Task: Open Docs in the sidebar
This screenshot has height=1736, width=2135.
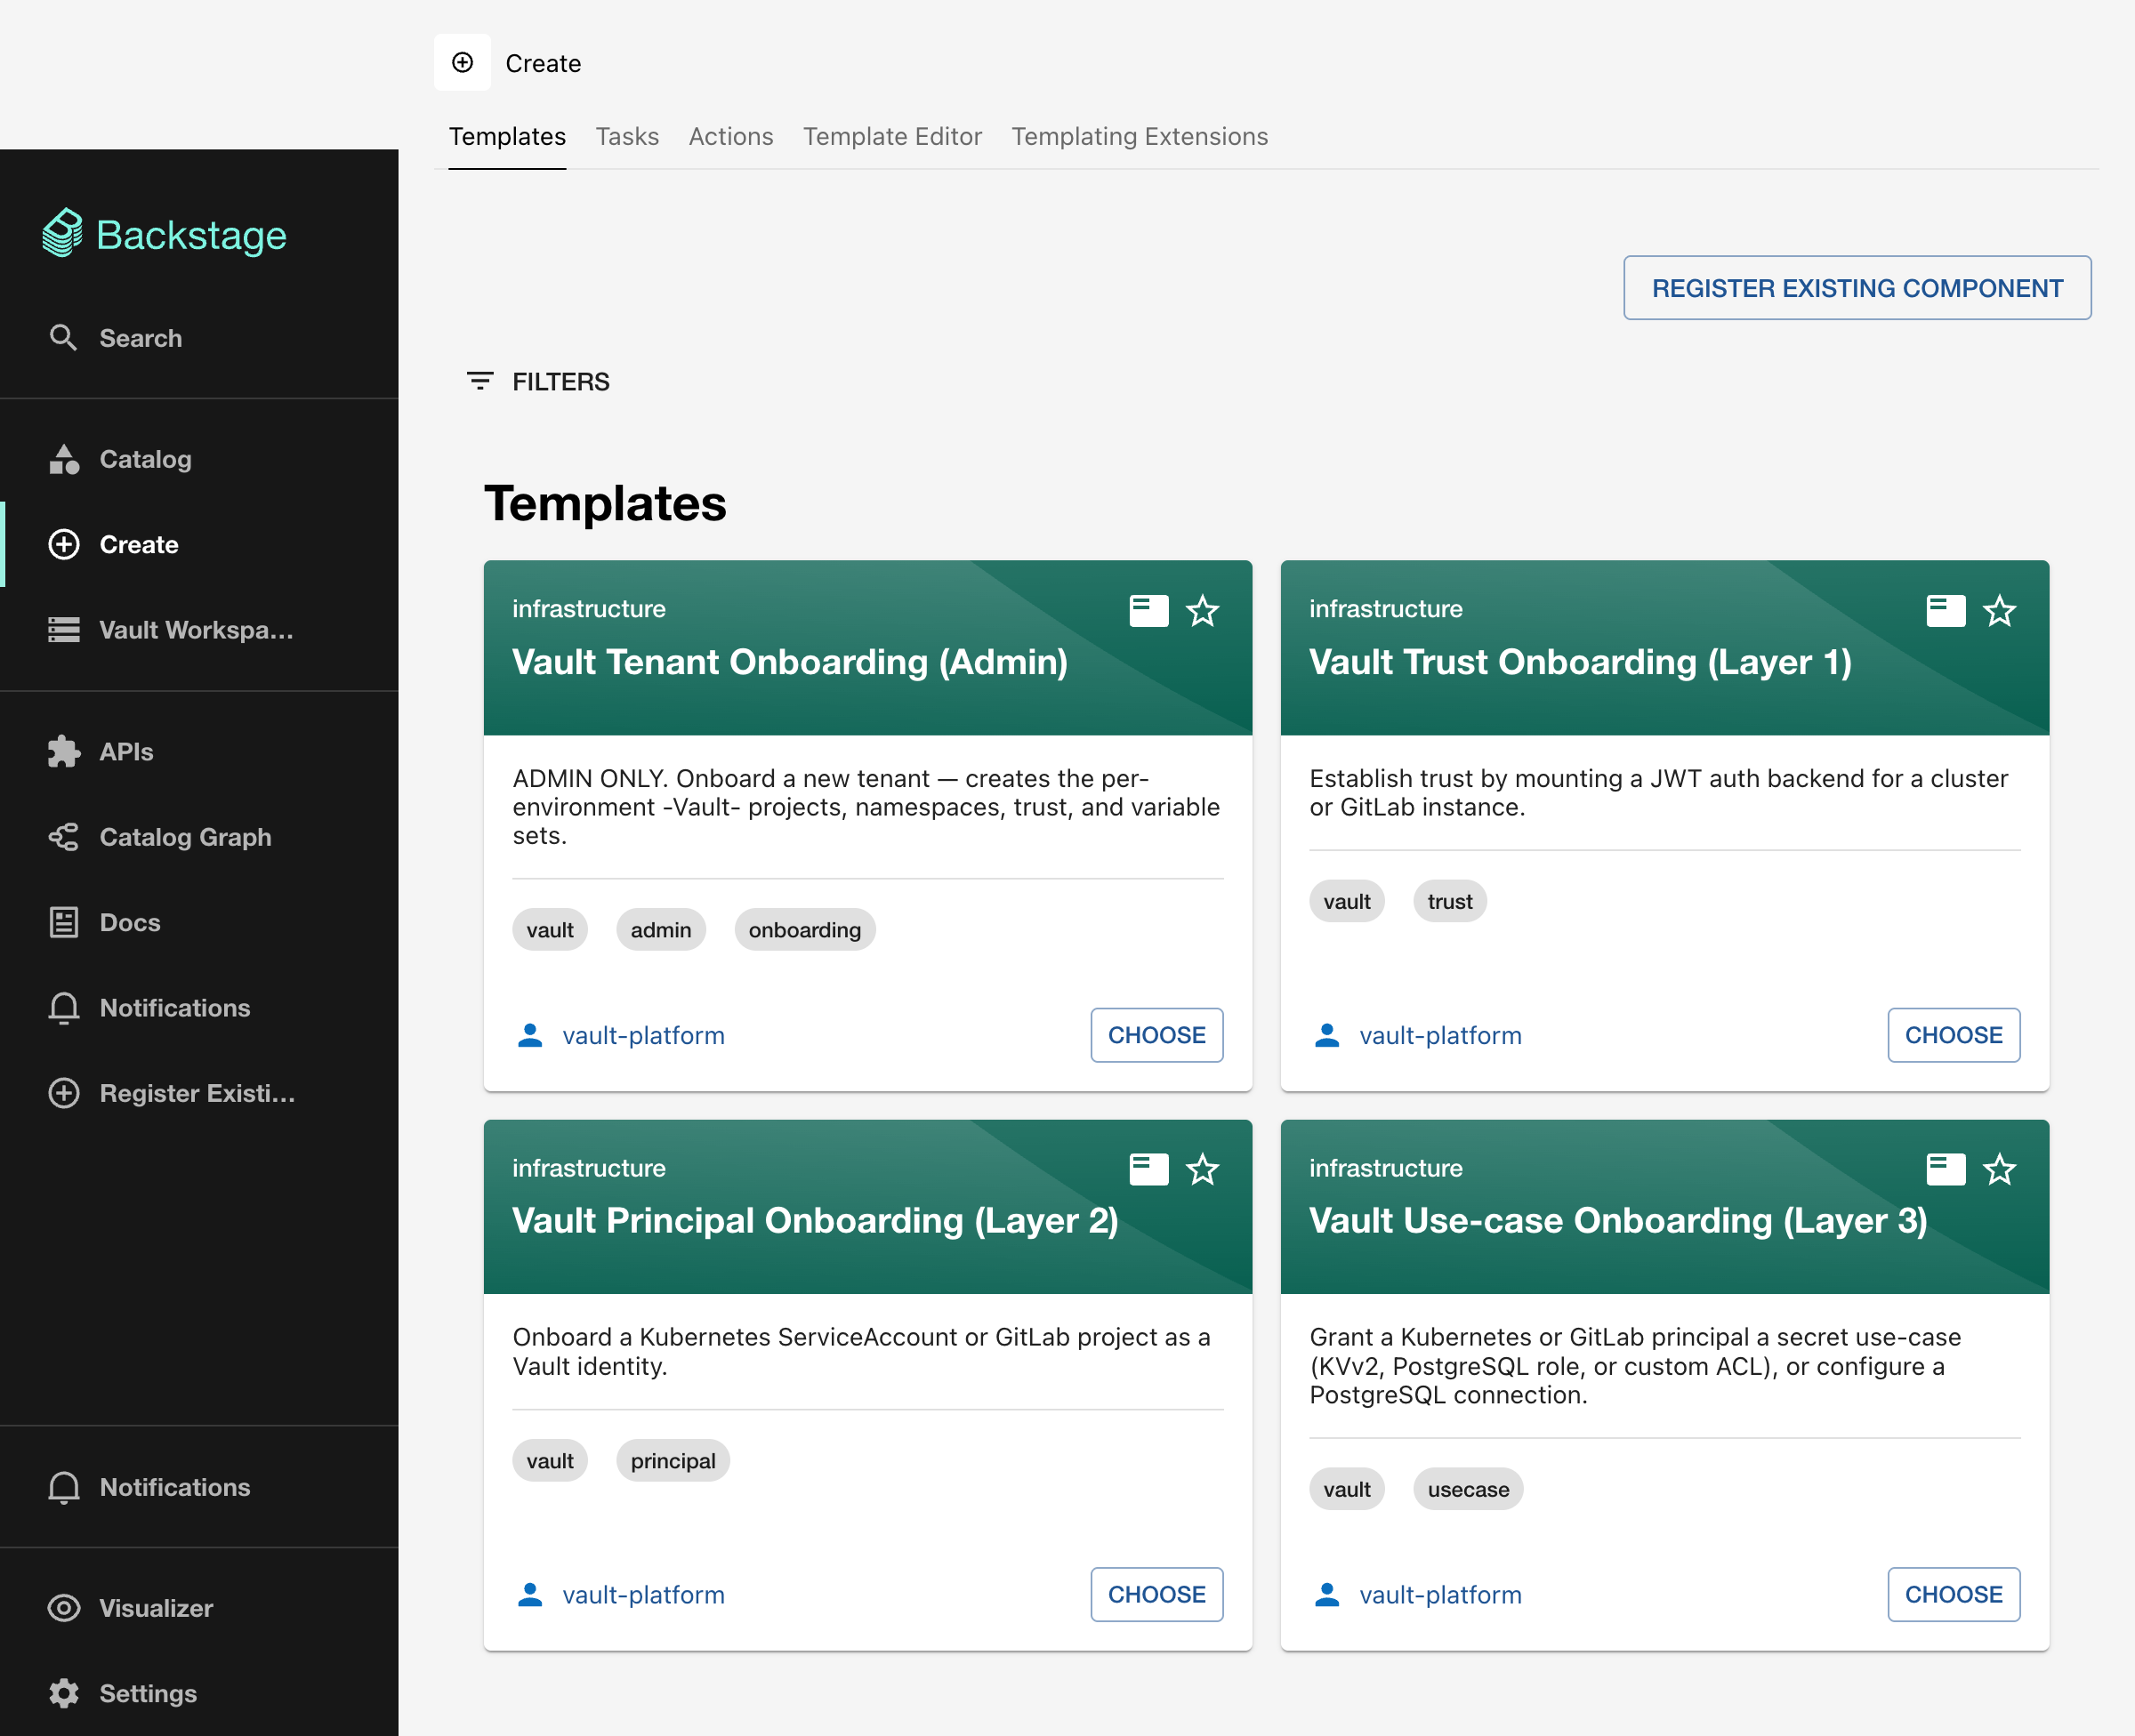Action: point(199,922)
